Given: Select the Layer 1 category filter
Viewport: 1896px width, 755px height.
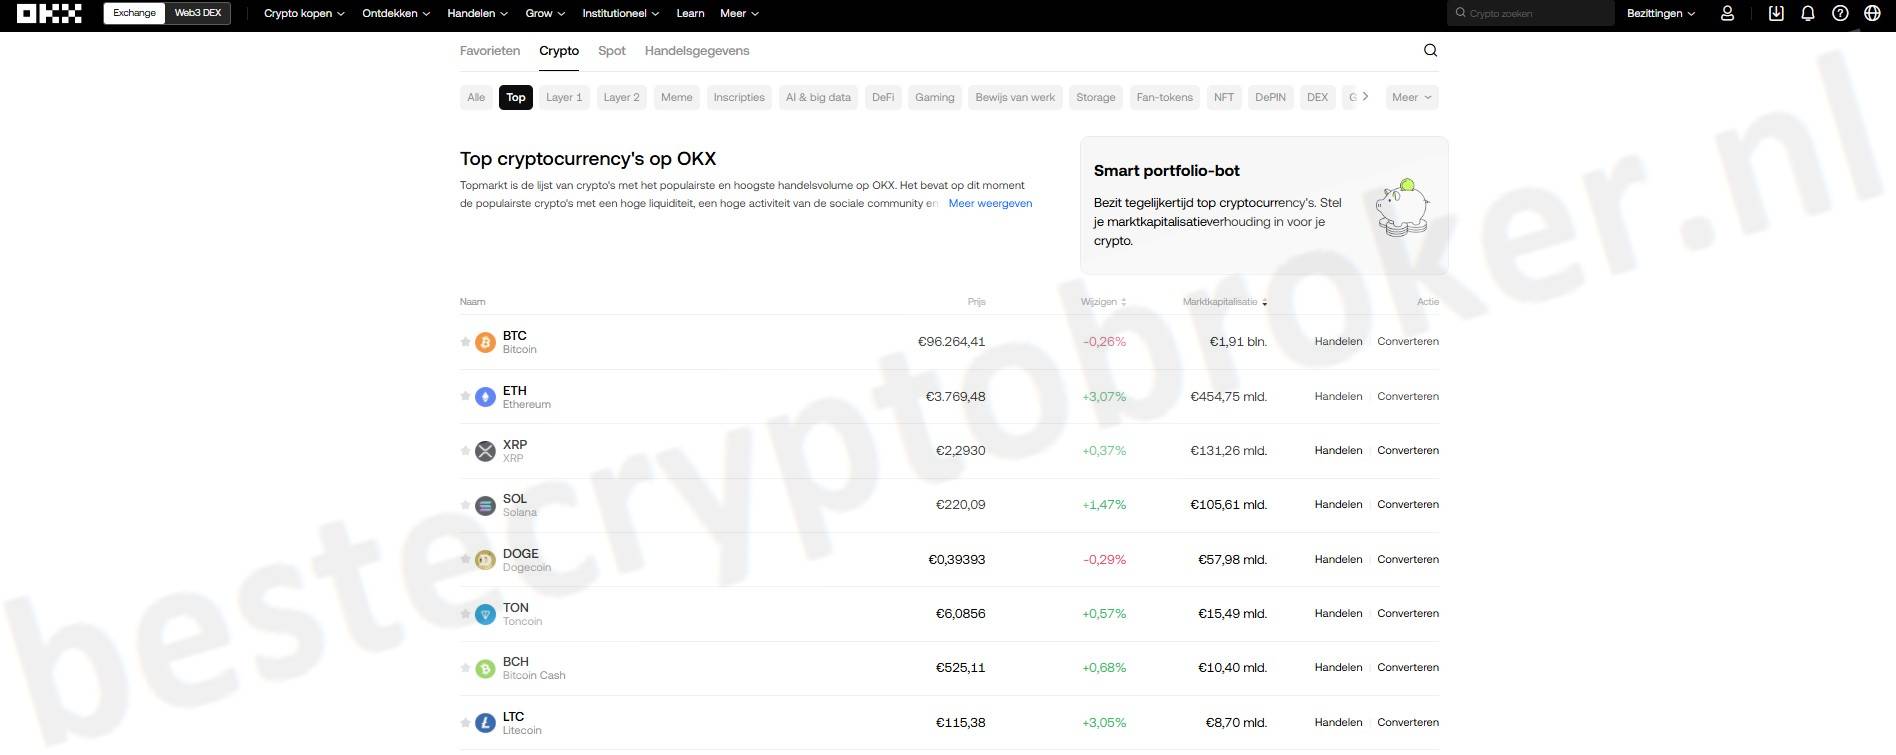Looking at the screenshot, I should (x=564, y=98).
